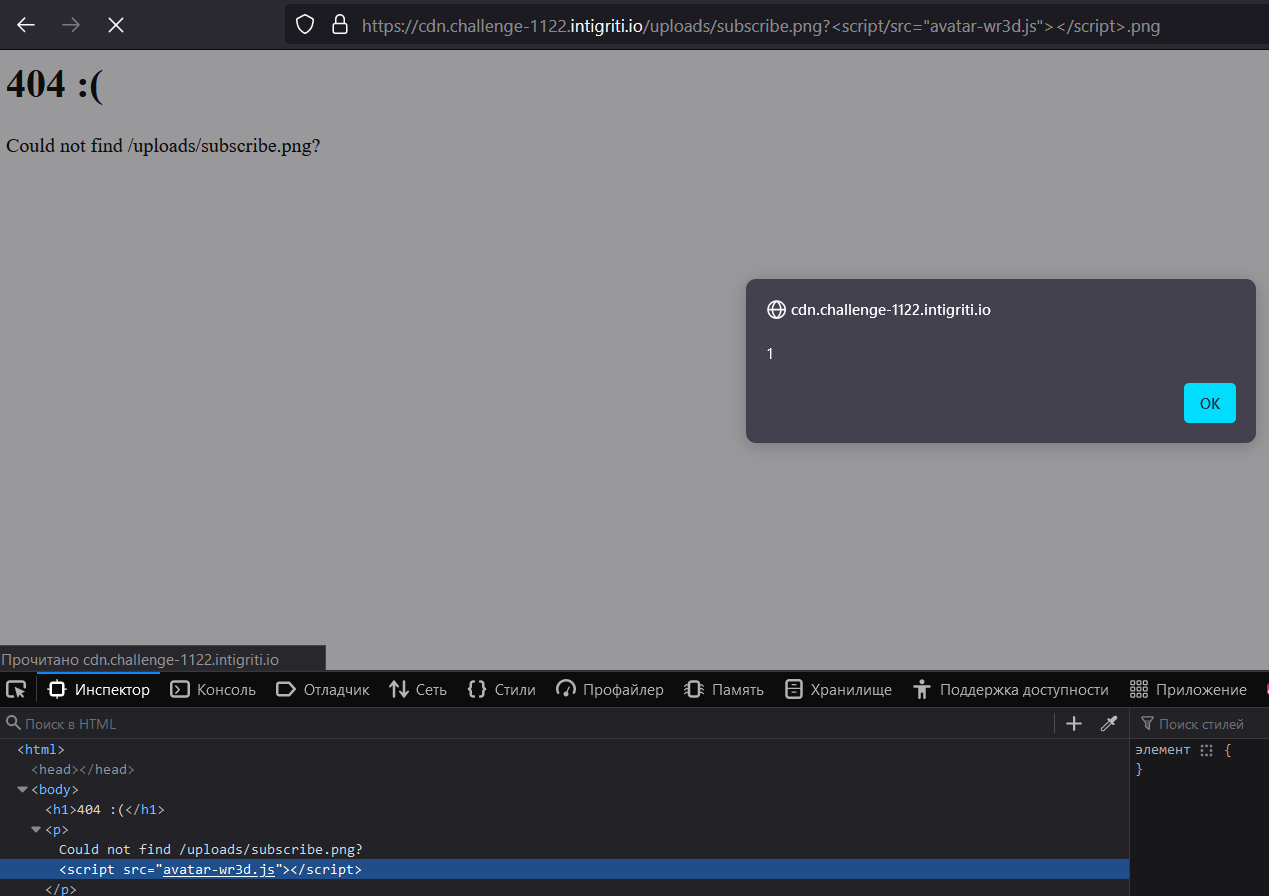Open the Приложение application tab

(1188, 689)
